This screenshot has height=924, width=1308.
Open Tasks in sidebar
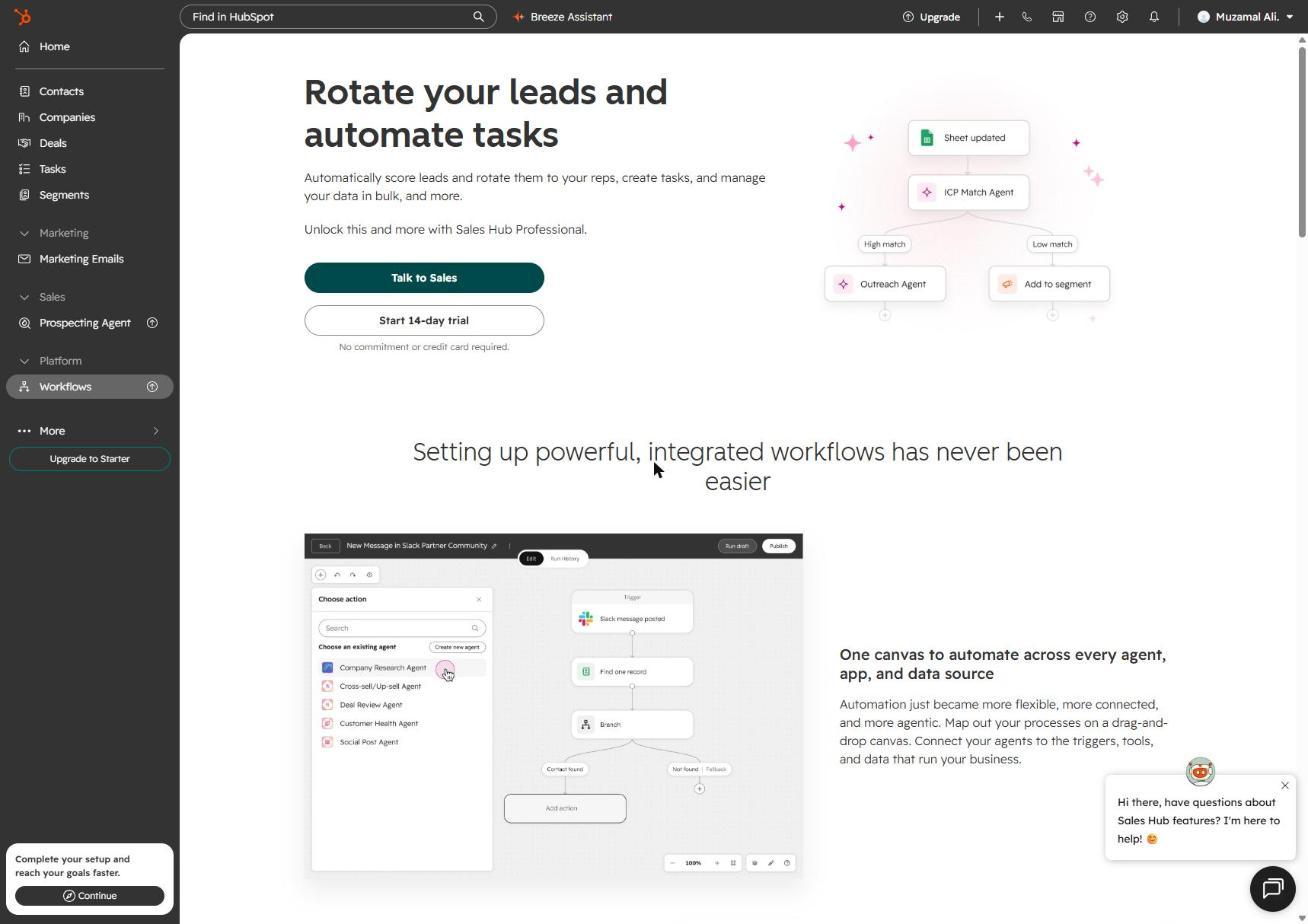[x=90, y=169]
